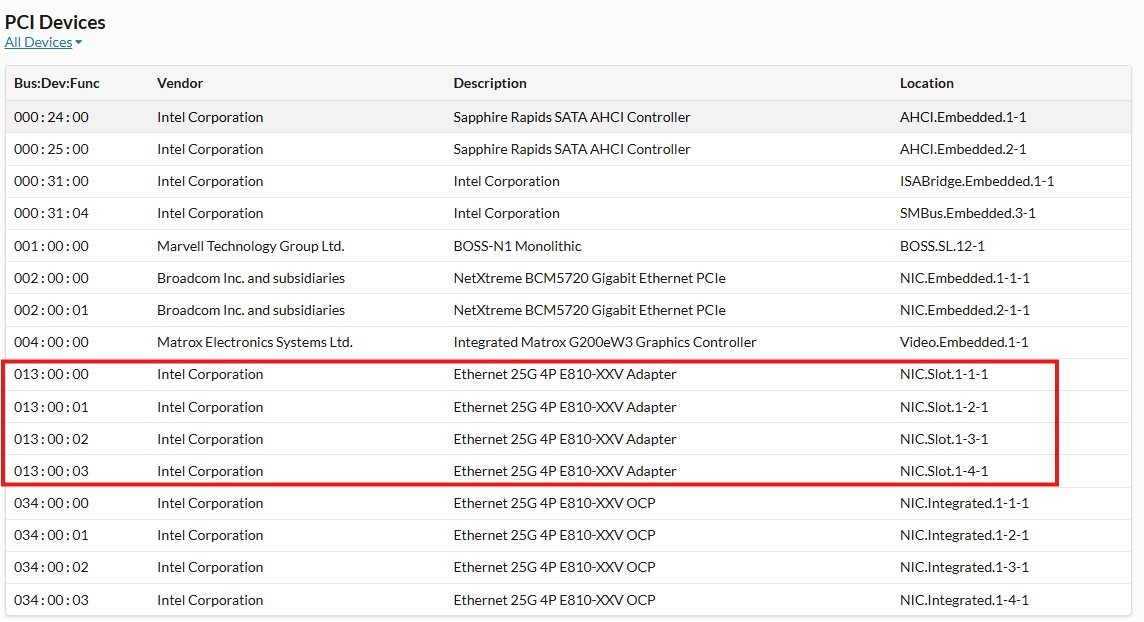Select bus address 002:00:00
1144x622 pixels.
coord(51,279)
